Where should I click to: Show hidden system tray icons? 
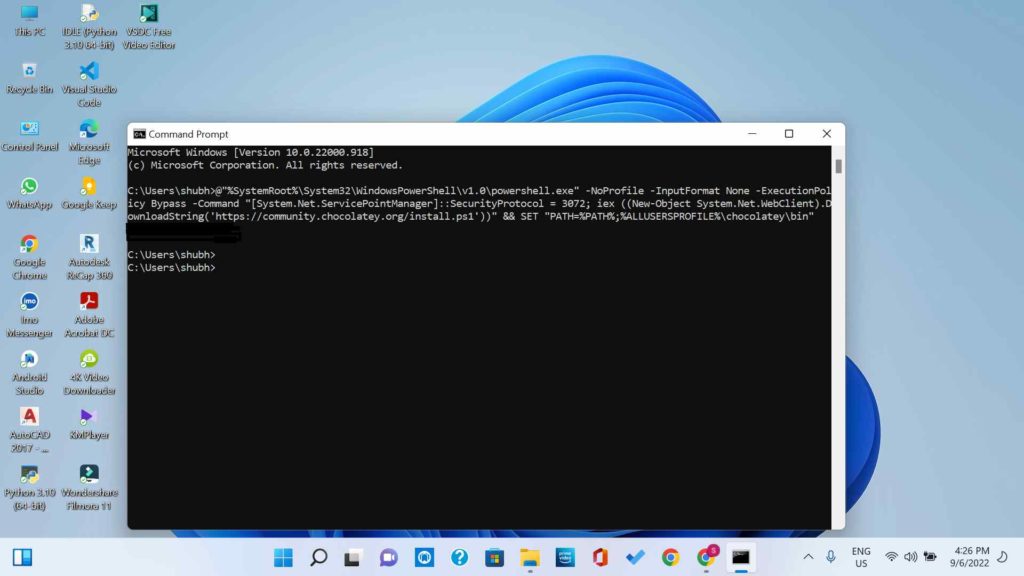click(x=808, y=557)
